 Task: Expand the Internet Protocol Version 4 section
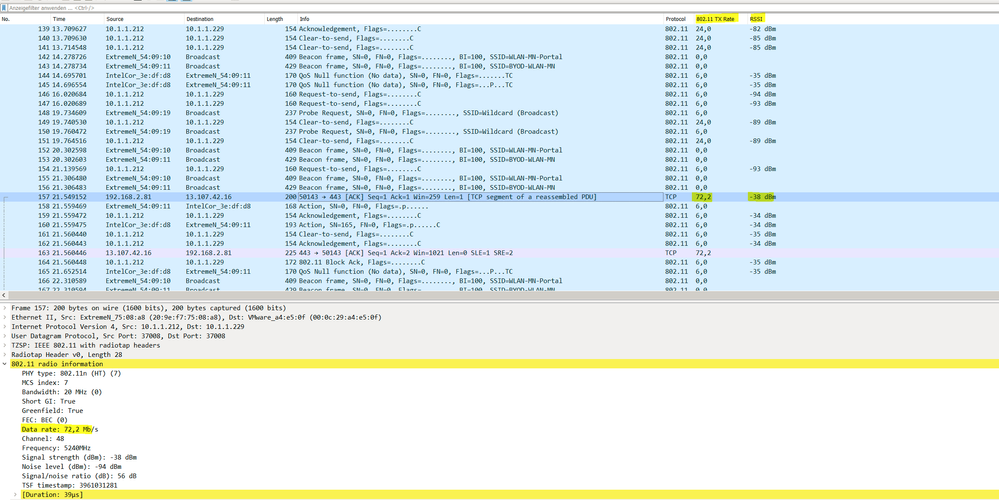(5, 326)
